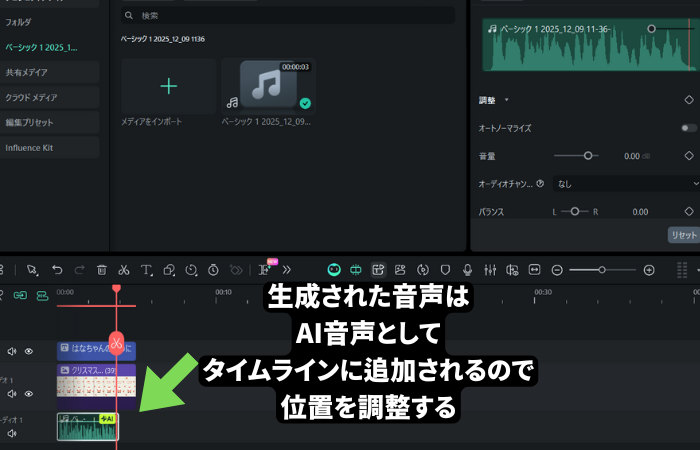
Task: Toggle the オートノーマライズ switch
Action: 689,128
